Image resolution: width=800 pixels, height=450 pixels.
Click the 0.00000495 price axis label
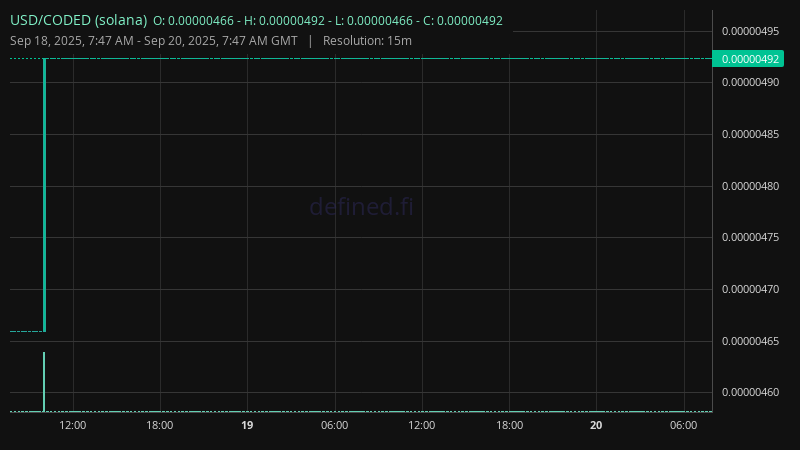(751, 31)
